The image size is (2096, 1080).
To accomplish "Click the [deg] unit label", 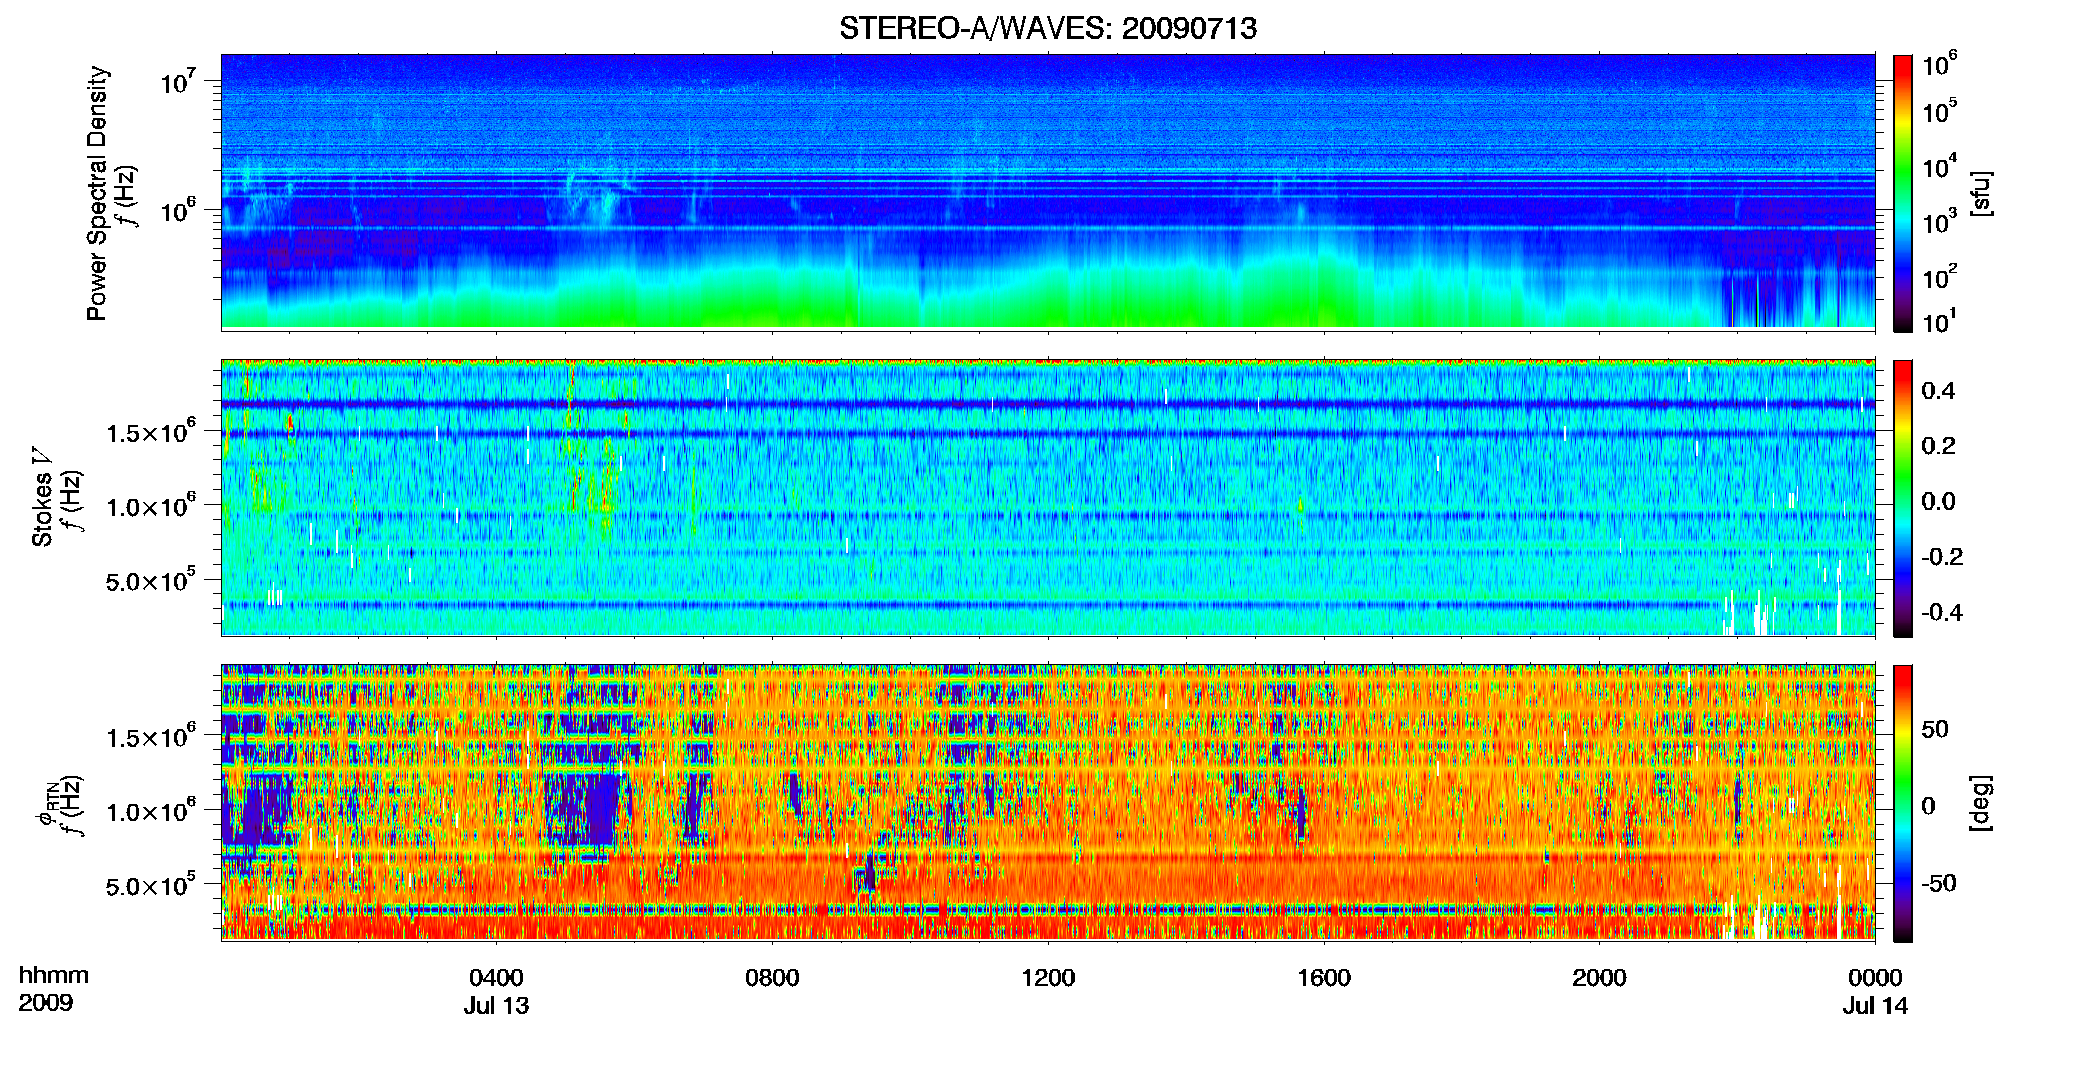I will tap(1981, 803).
